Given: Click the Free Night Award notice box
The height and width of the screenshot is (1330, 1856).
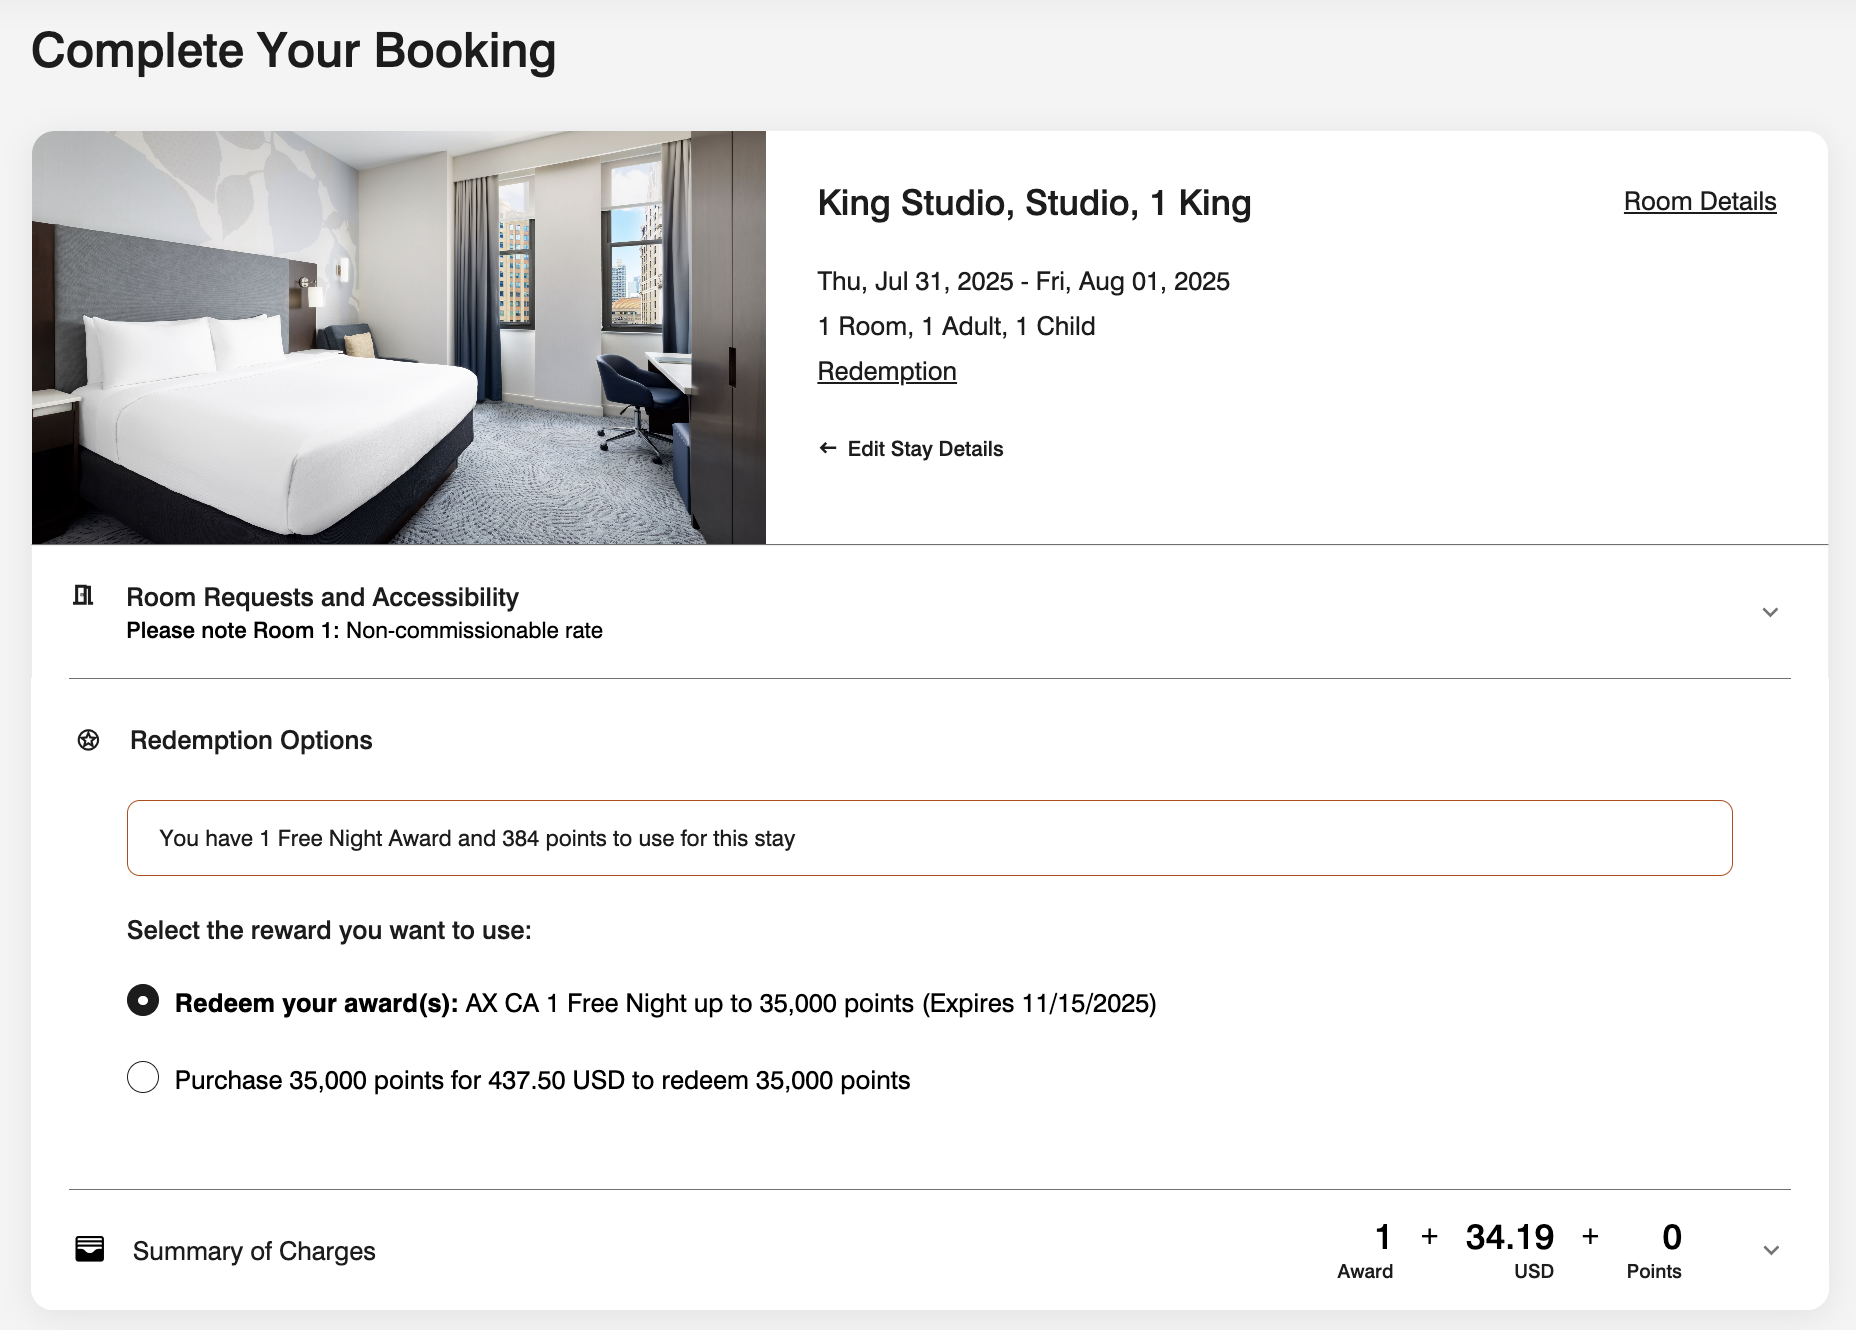Looking at the screenshot, I should pyautogui.click(x=928, y=838).
